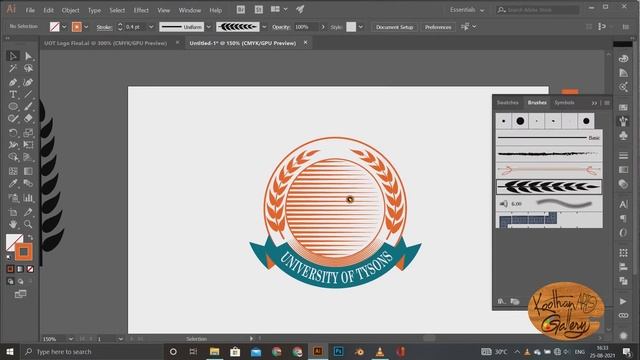Open brush definition dropdown
The width and height of the screenshot is (640, 360).
(x=264, y=27)
